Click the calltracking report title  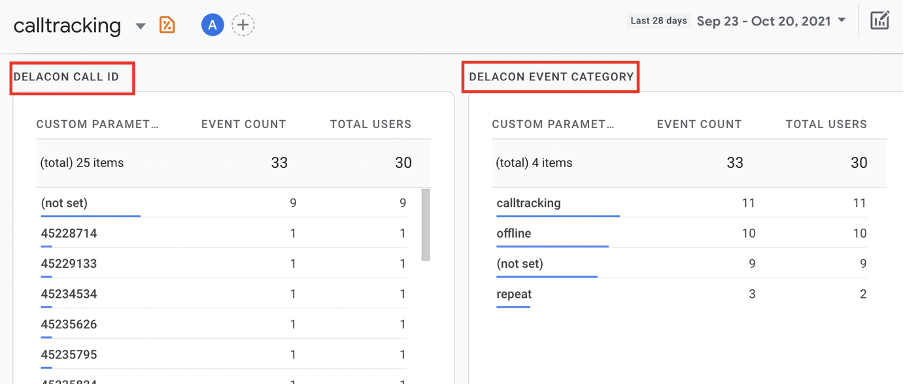point(67,25)
